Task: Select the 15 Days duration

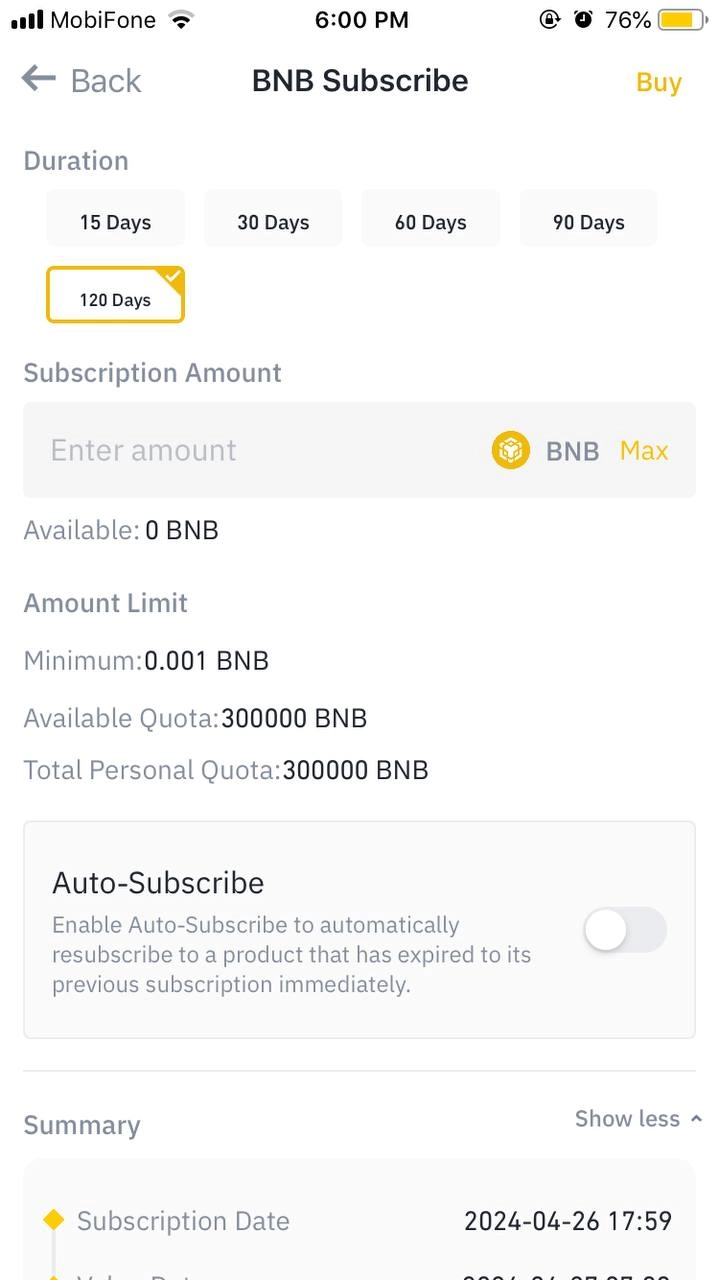Action: pyautogui.click(x=115, y=221)
